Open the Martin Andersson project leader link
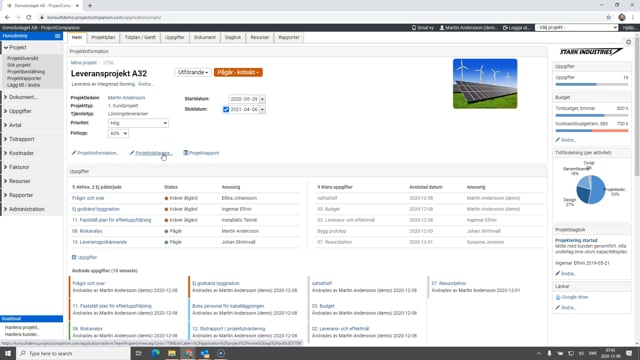Viewport: 640px width, 360px height. pyautogui.click(x=126, y=98)
